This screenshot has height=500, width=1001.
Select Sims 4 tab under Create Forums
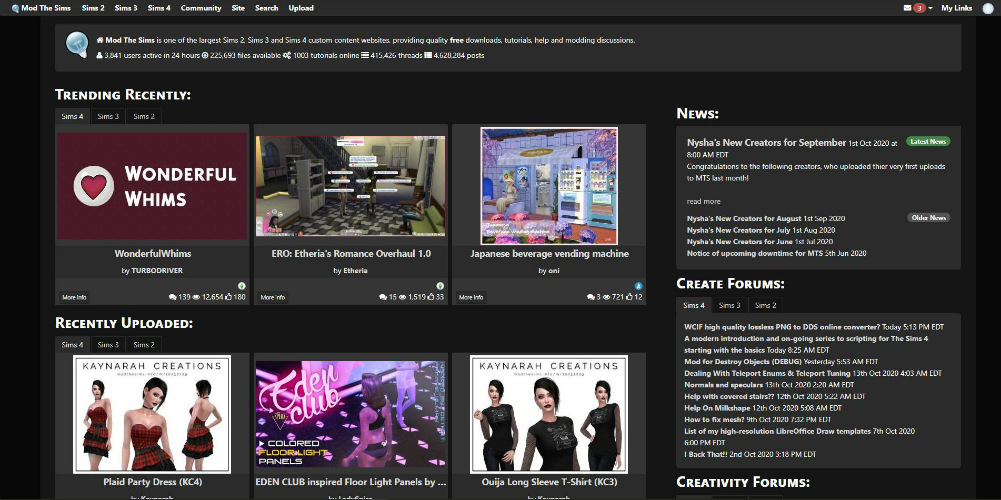pyautogui.click(x=694, y=305)
